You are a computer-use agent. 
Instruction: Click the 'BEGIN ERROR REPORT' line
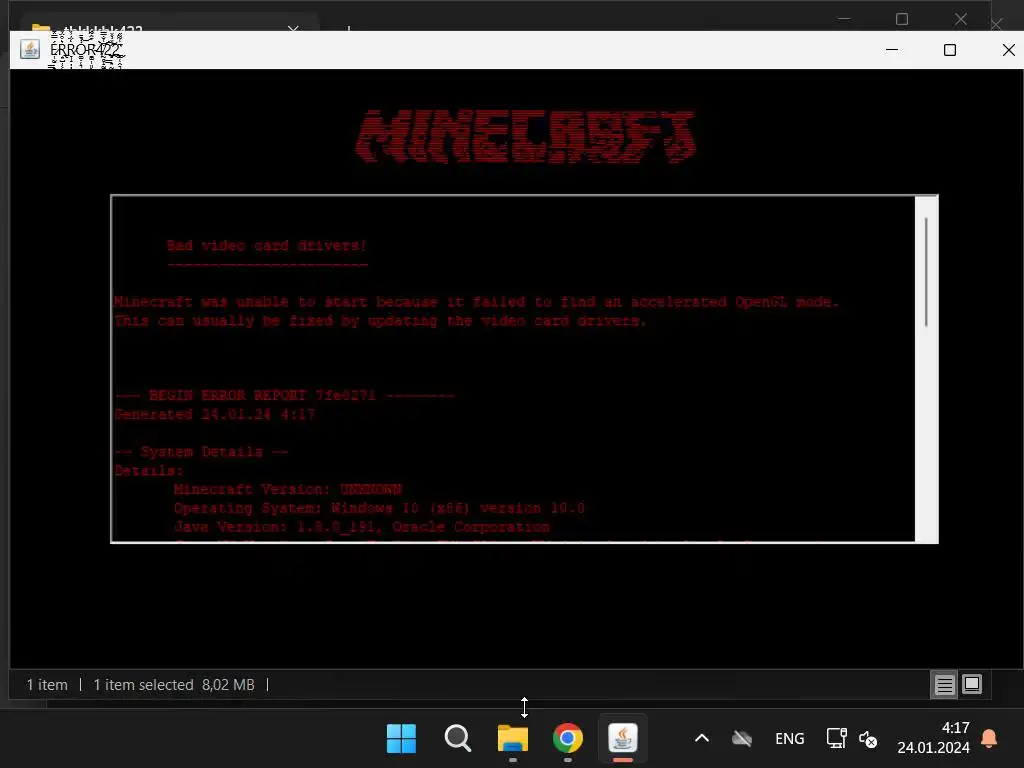coord(284,396)
